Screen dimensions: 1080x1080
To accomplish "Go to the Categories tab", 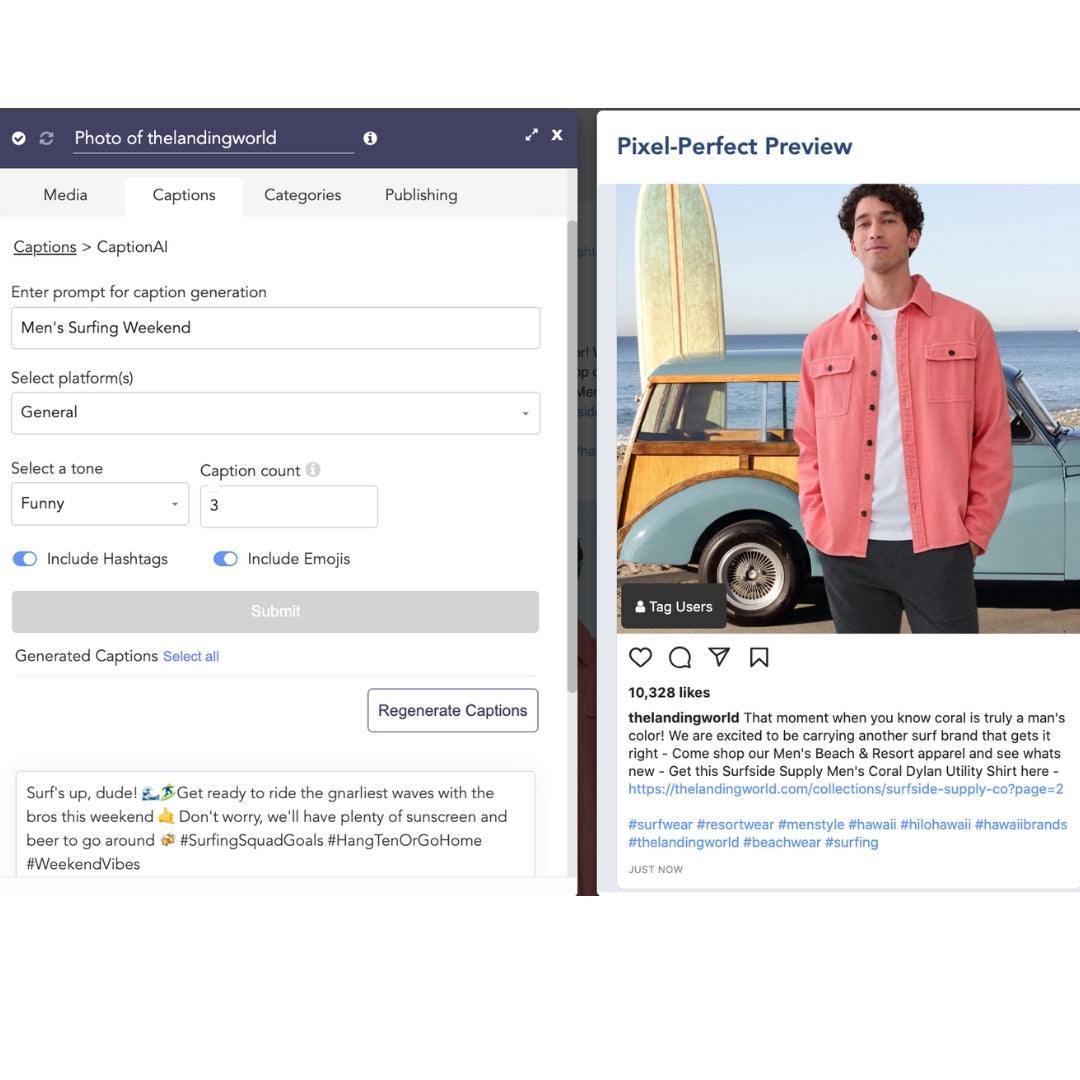I will click(x=302, y=195).
